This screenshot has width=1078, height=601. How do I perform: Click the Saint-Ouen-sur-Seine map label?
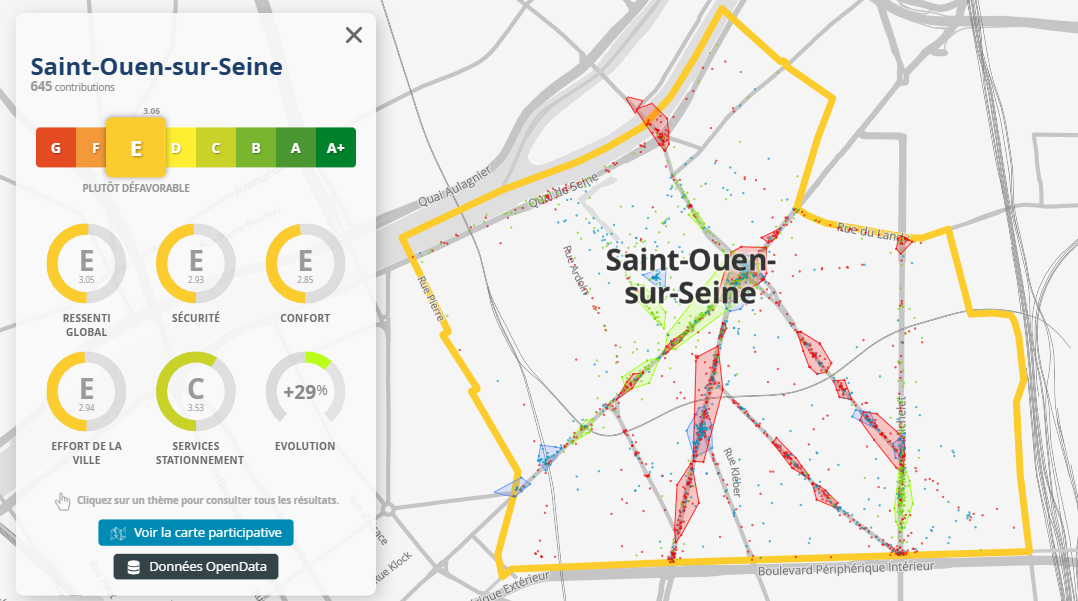[689, 276]
